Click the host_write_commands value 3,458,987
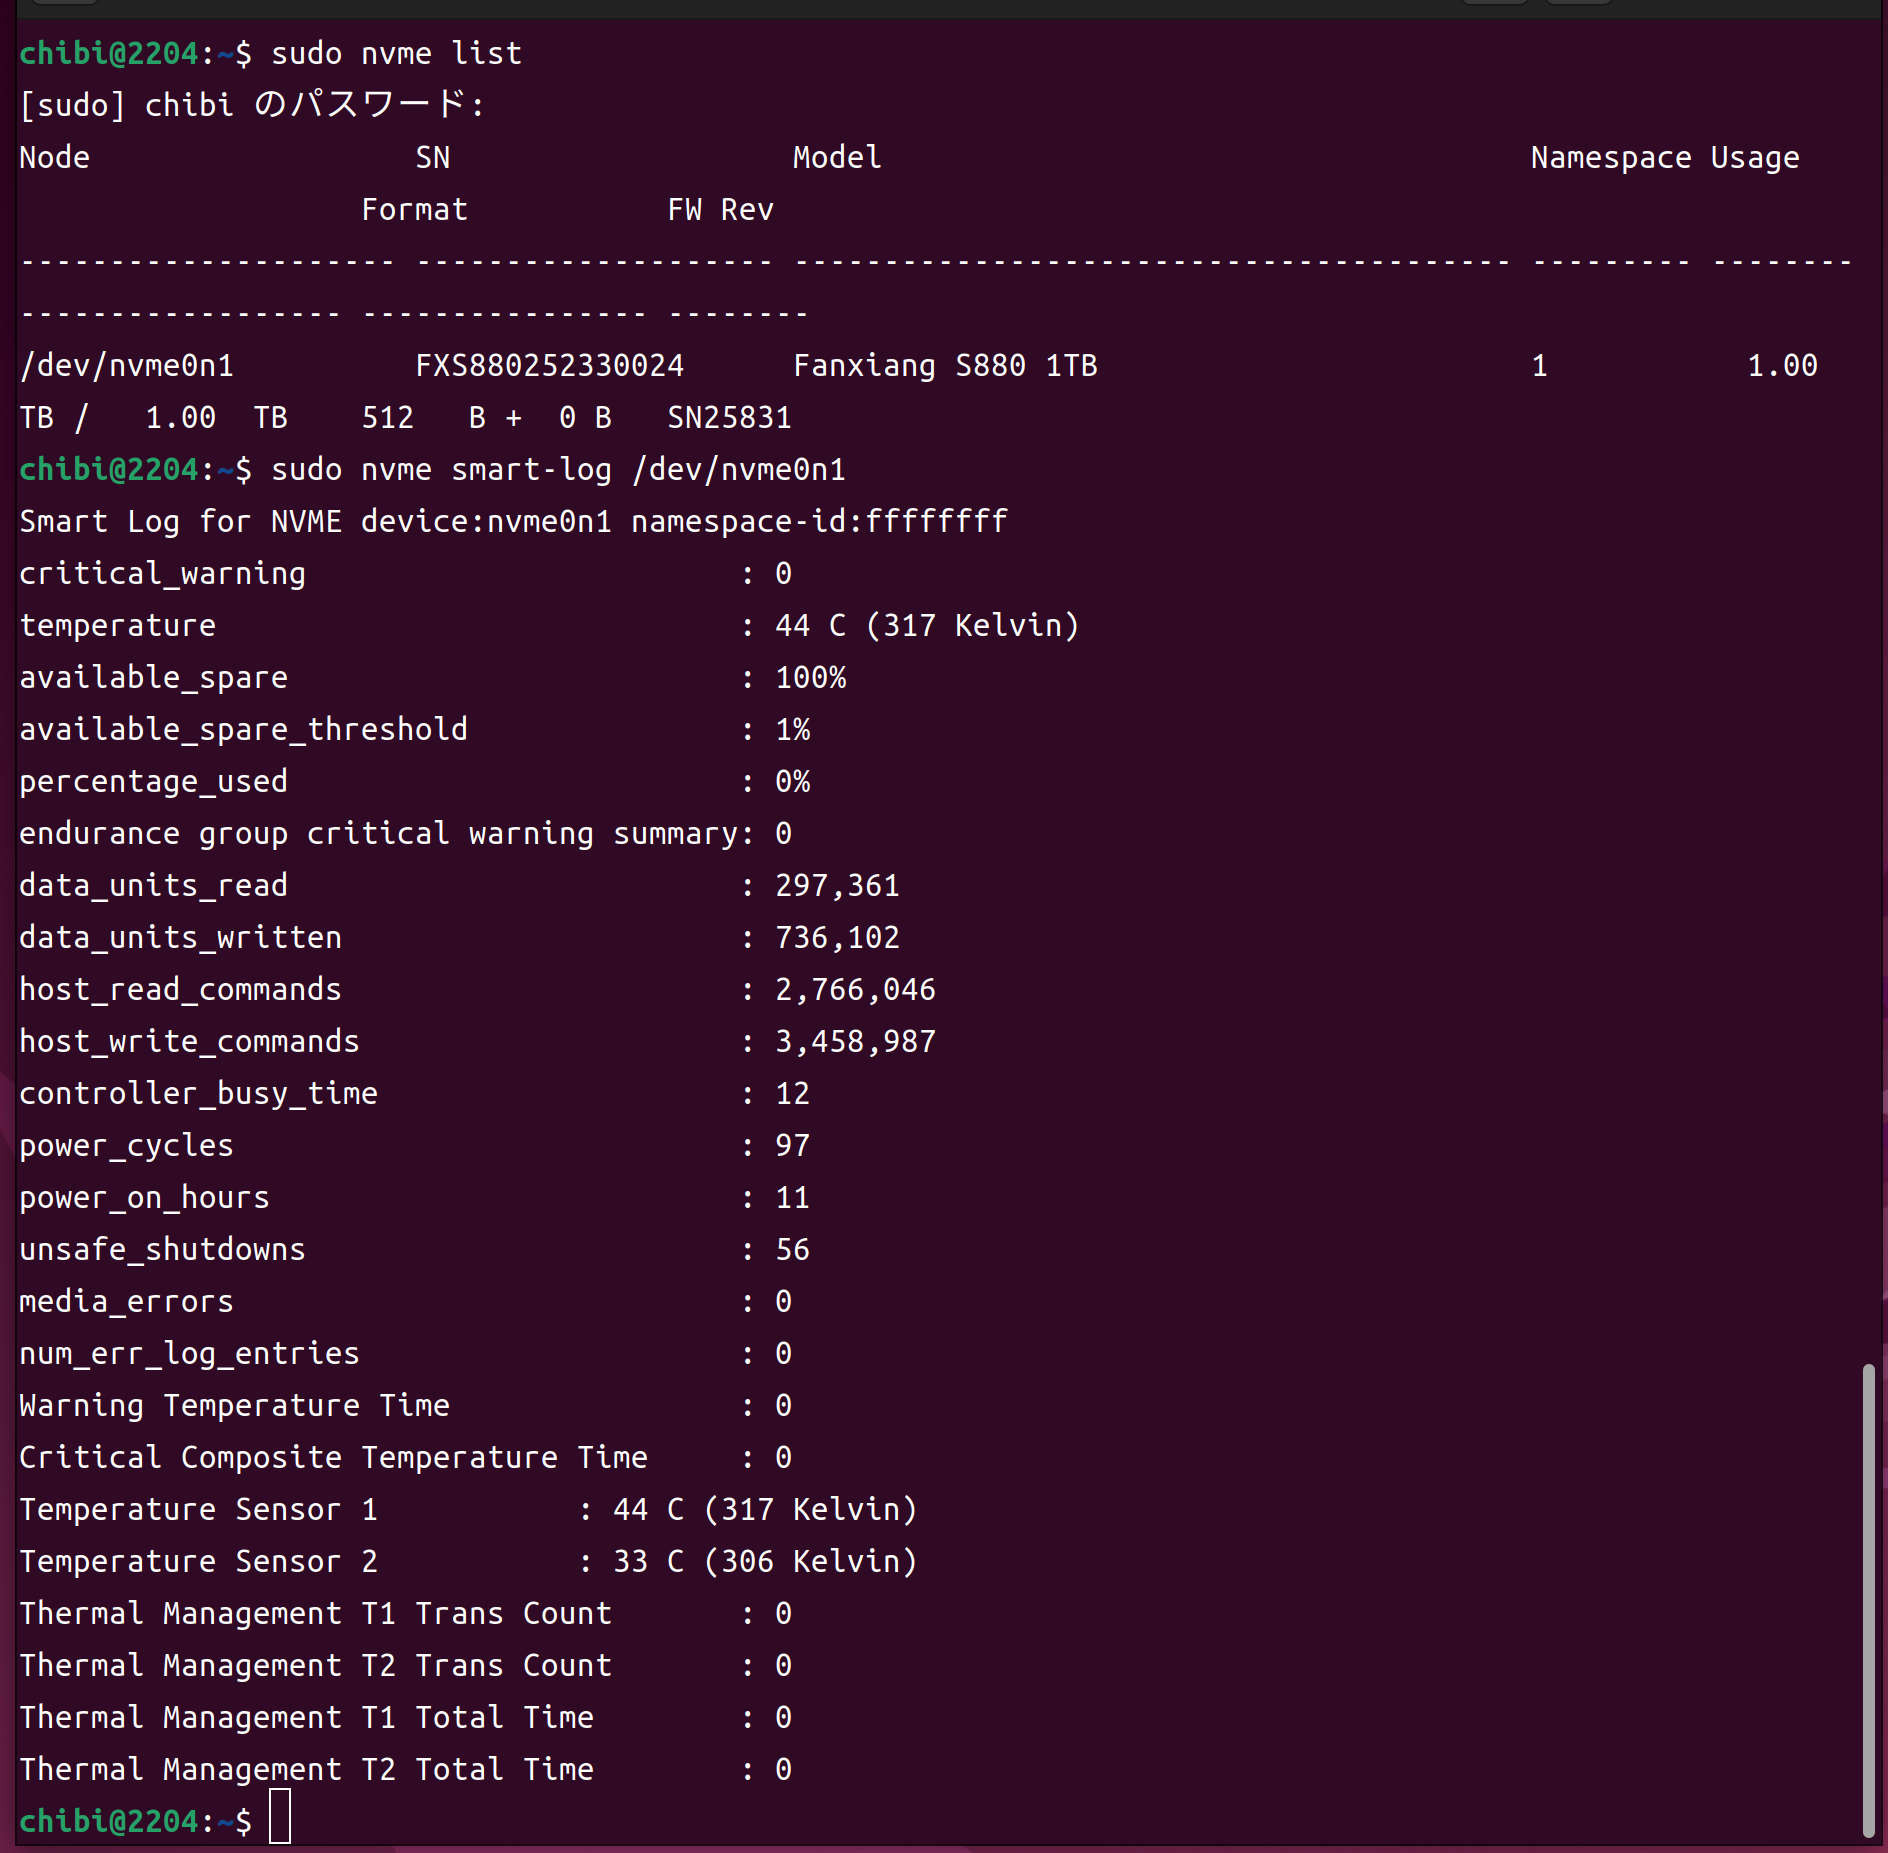The image size is (1888, 1853). 855,1041
